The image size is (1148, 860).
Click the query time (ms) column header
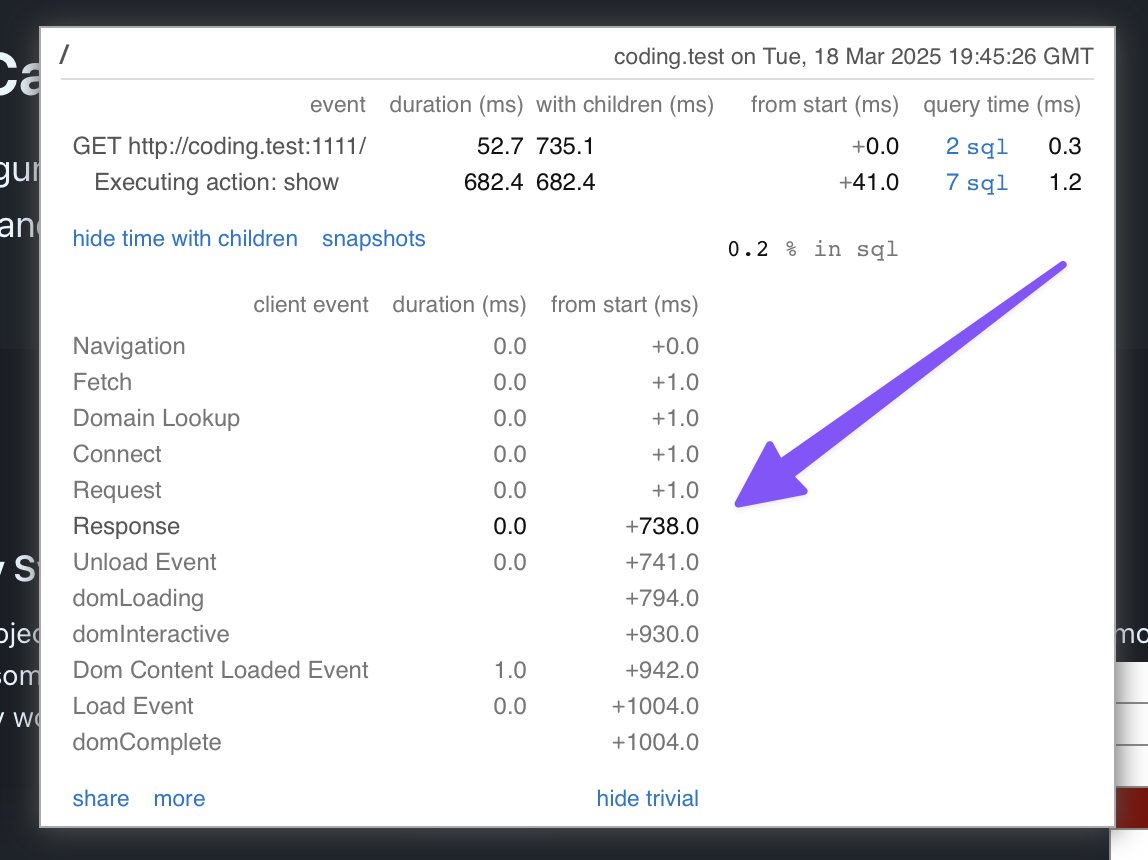1002,105
